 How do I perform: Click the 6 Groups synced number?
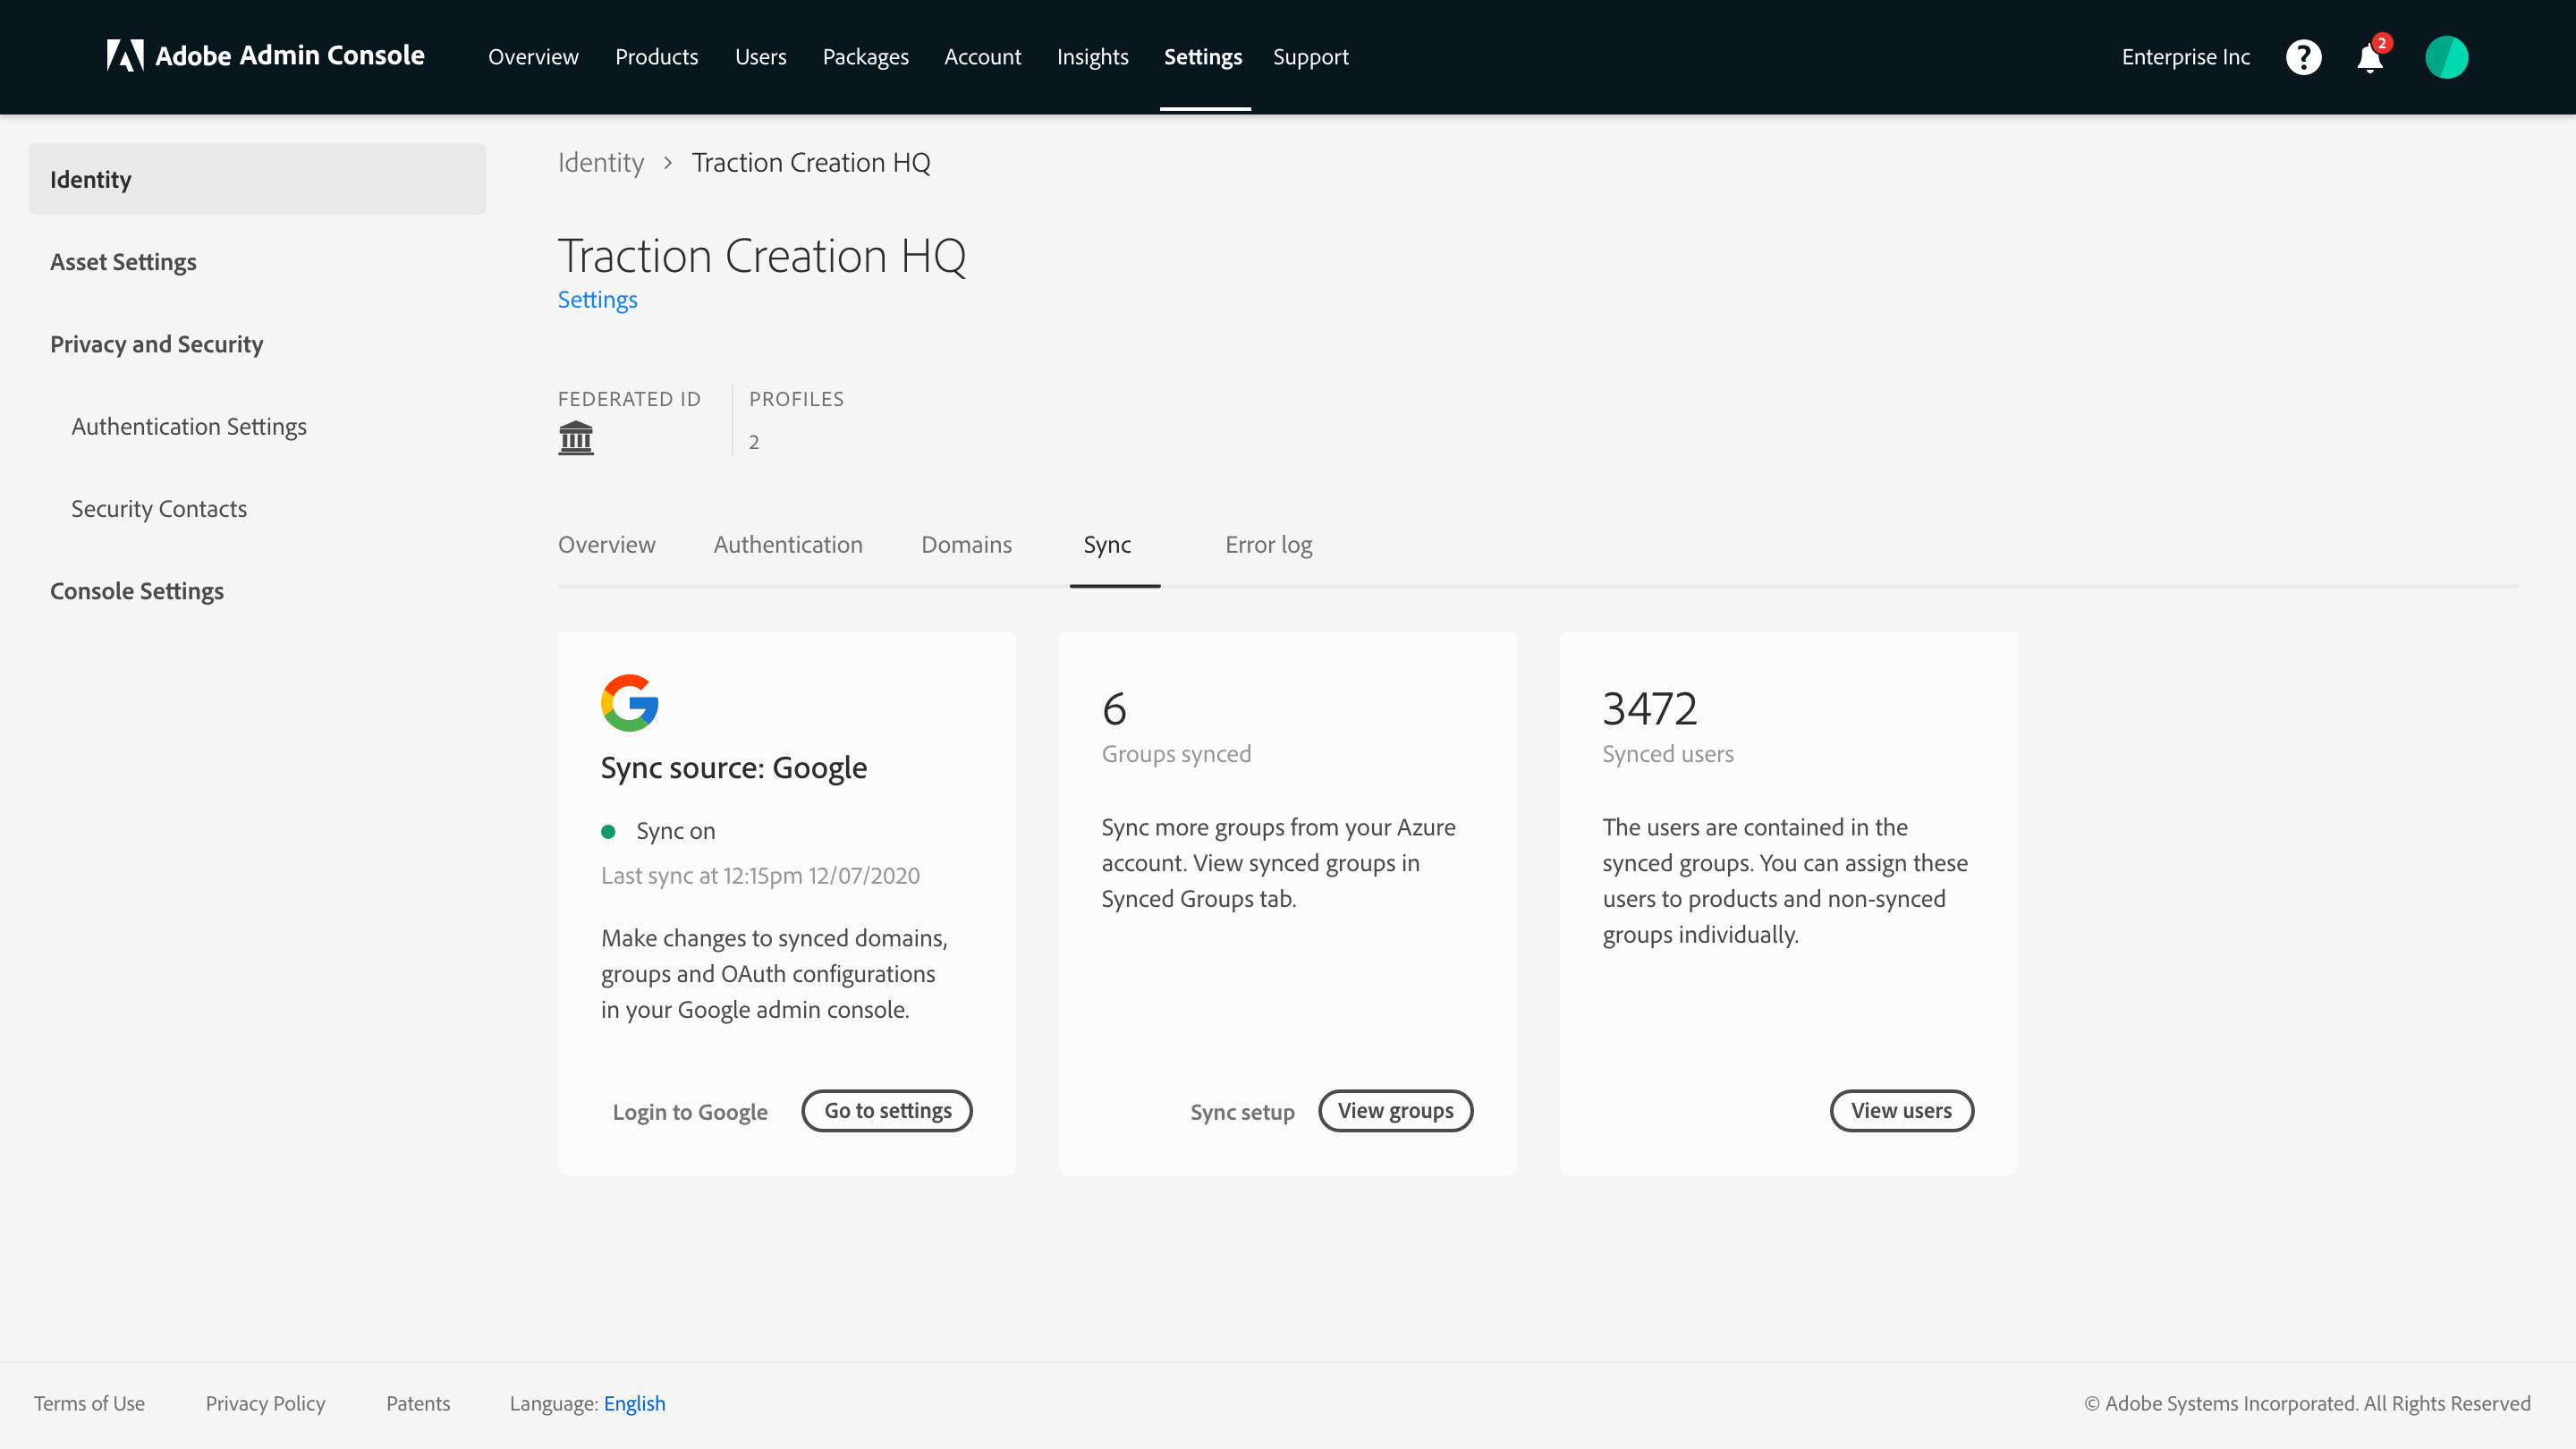(x=1114, y=709)
